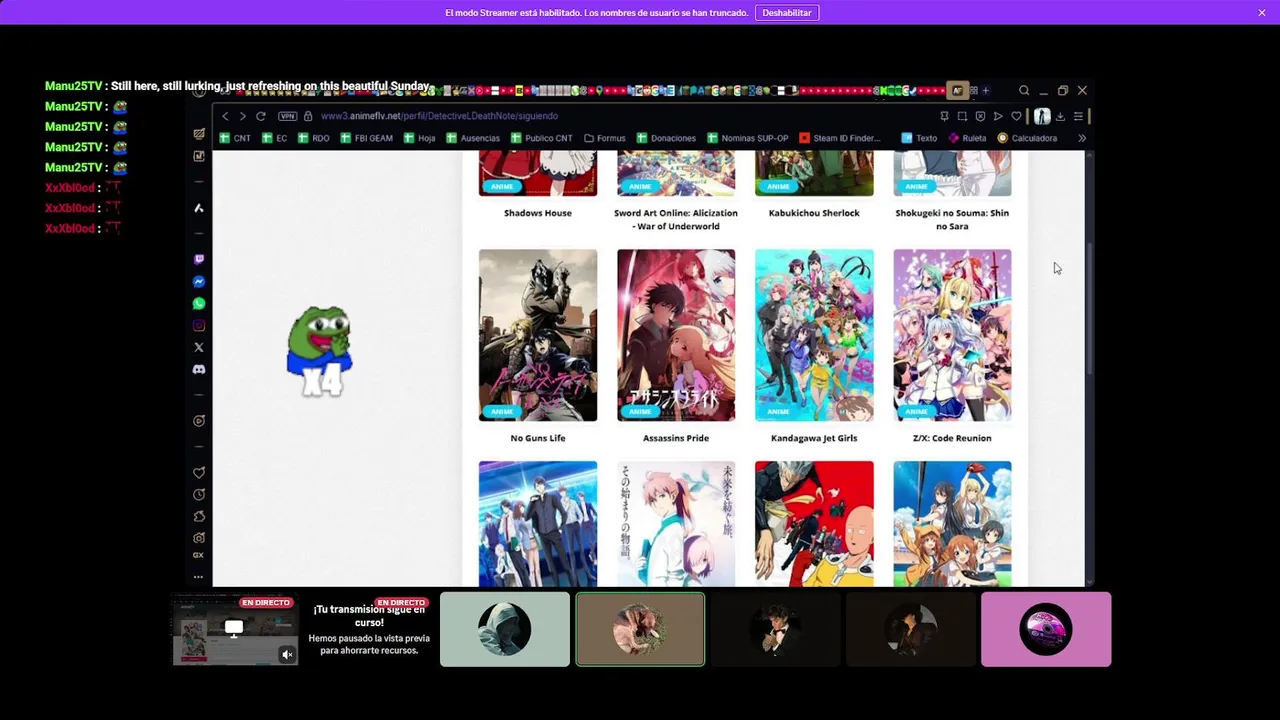
Task: Click Sword Art Online: Alicization title
Action: (x=676, y=219)
